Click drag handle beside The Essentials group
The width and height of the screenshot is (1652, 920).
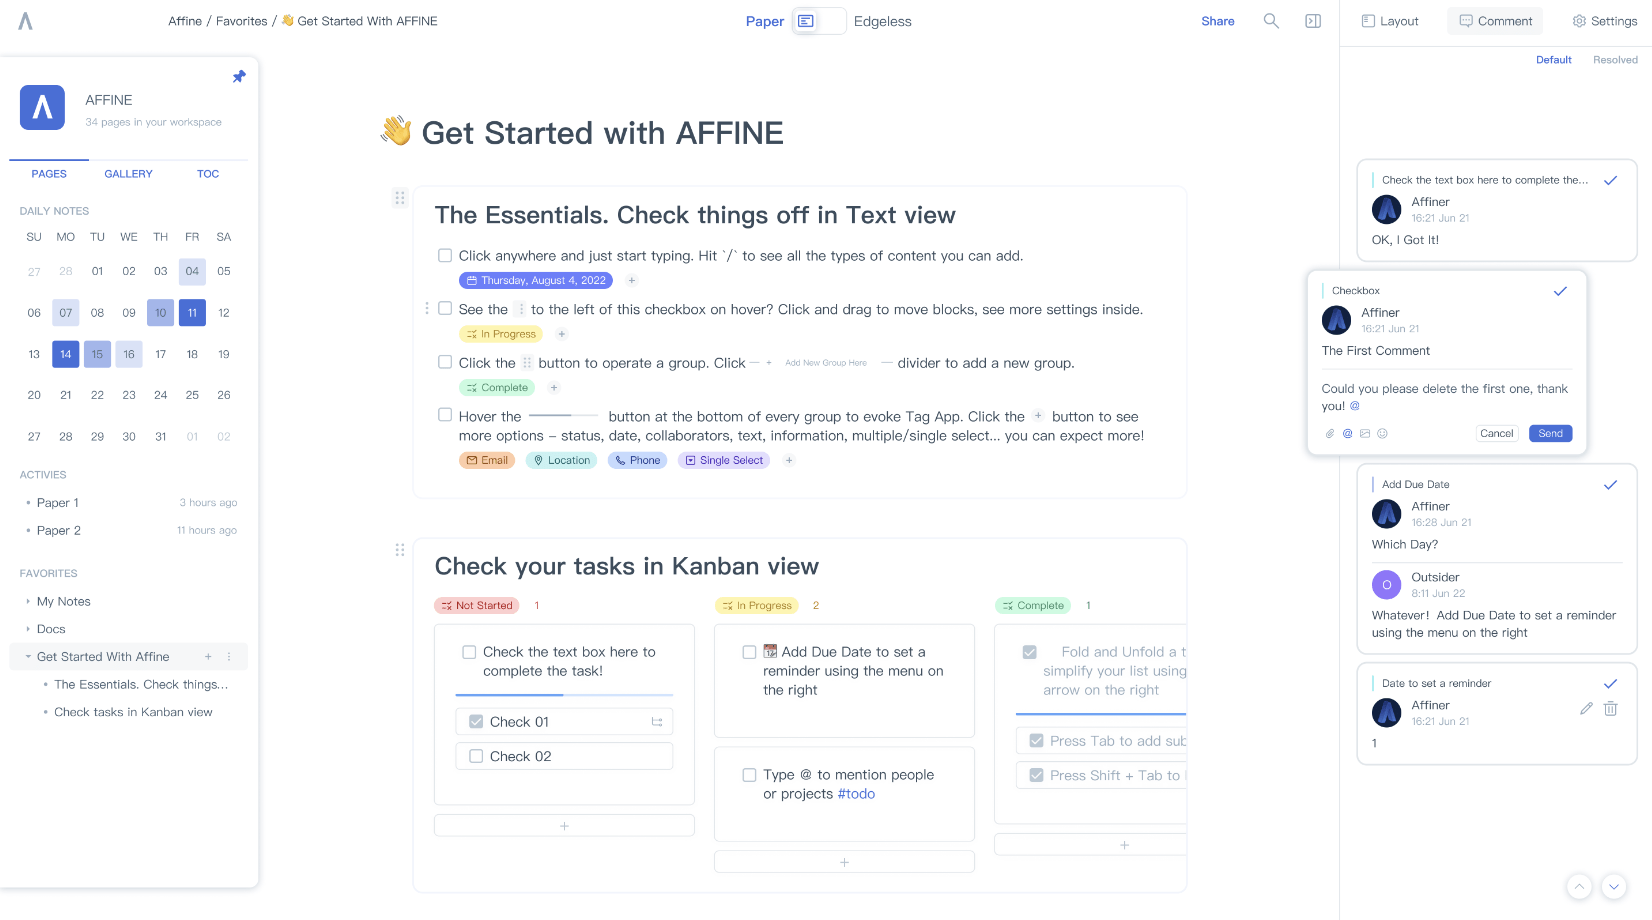click(400, 198)
